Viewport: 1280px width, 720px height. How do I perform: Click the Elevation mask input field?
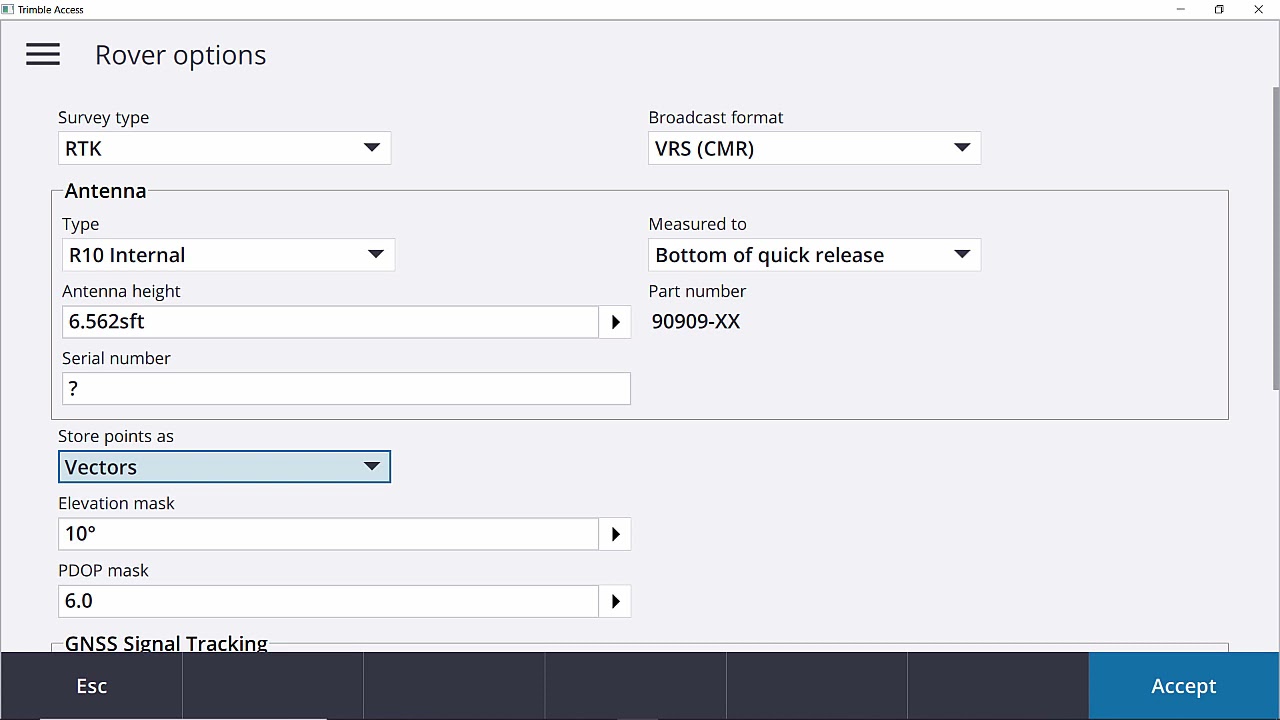coord(328,534)
